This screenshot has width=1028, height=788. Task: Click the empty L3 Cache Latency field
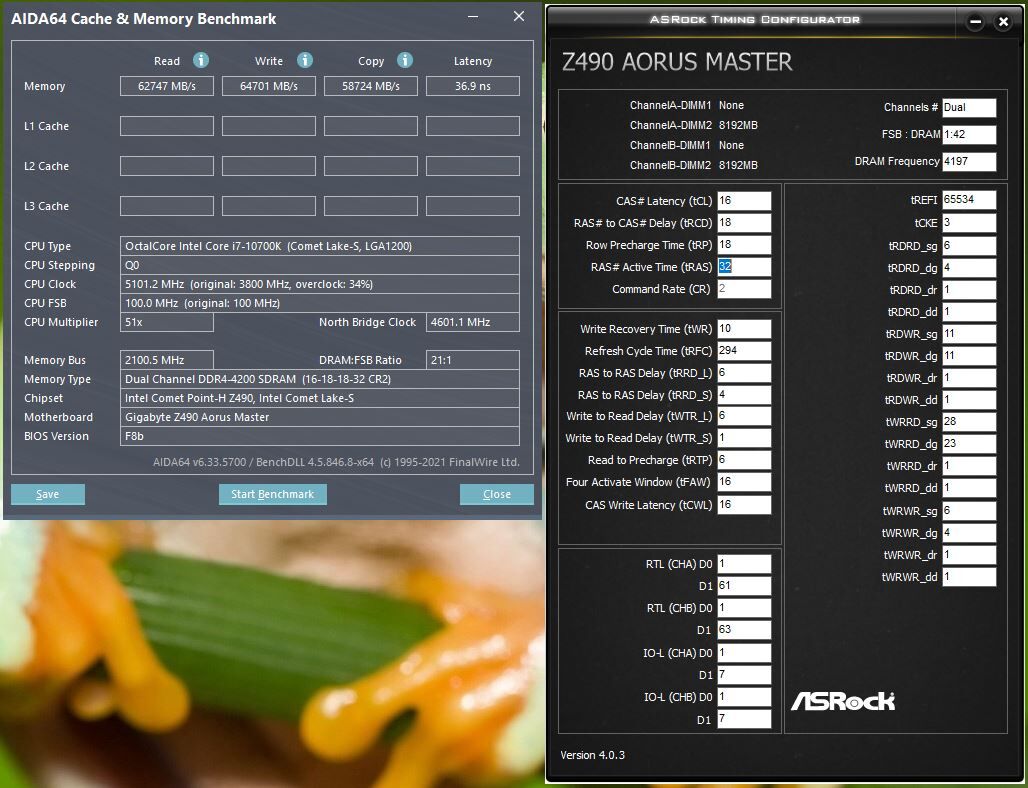[x=473, y=206]
